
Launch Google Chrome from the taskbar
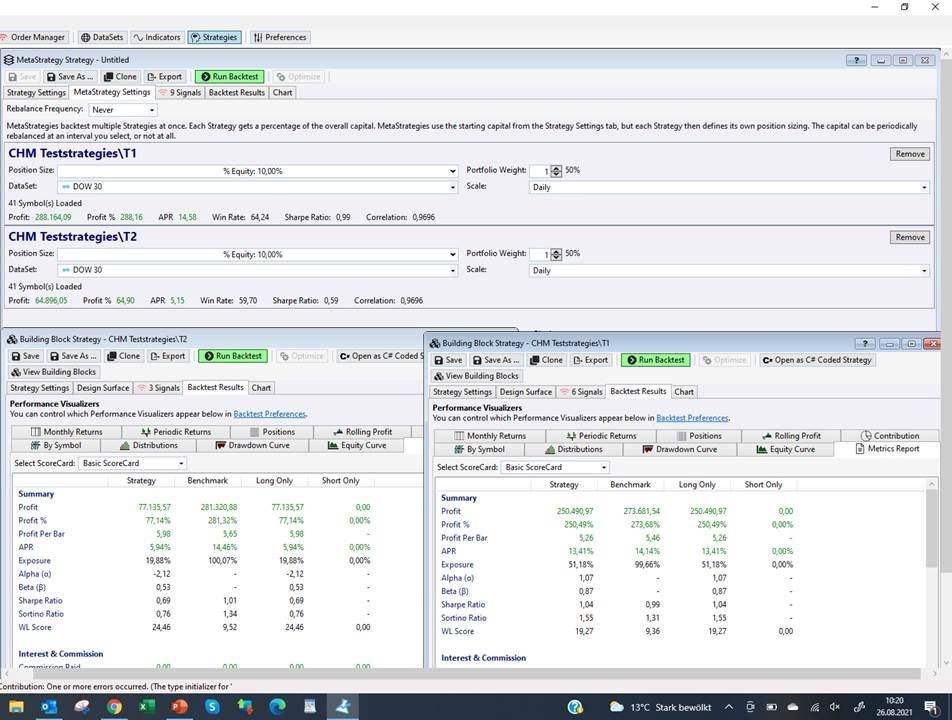tap(114, 706)
